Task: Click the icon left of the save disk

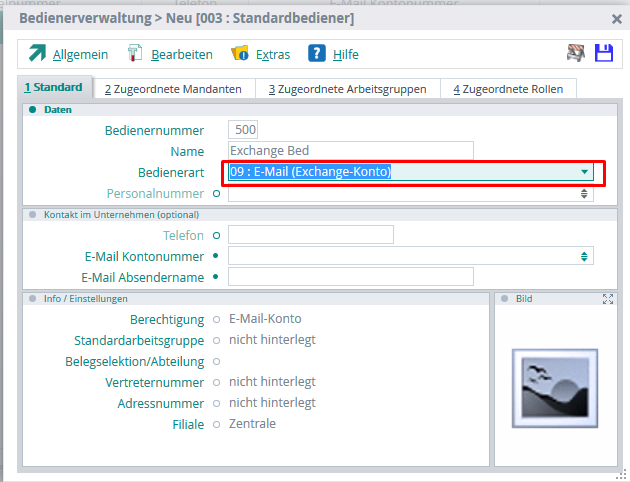Action: coord(576,54)
